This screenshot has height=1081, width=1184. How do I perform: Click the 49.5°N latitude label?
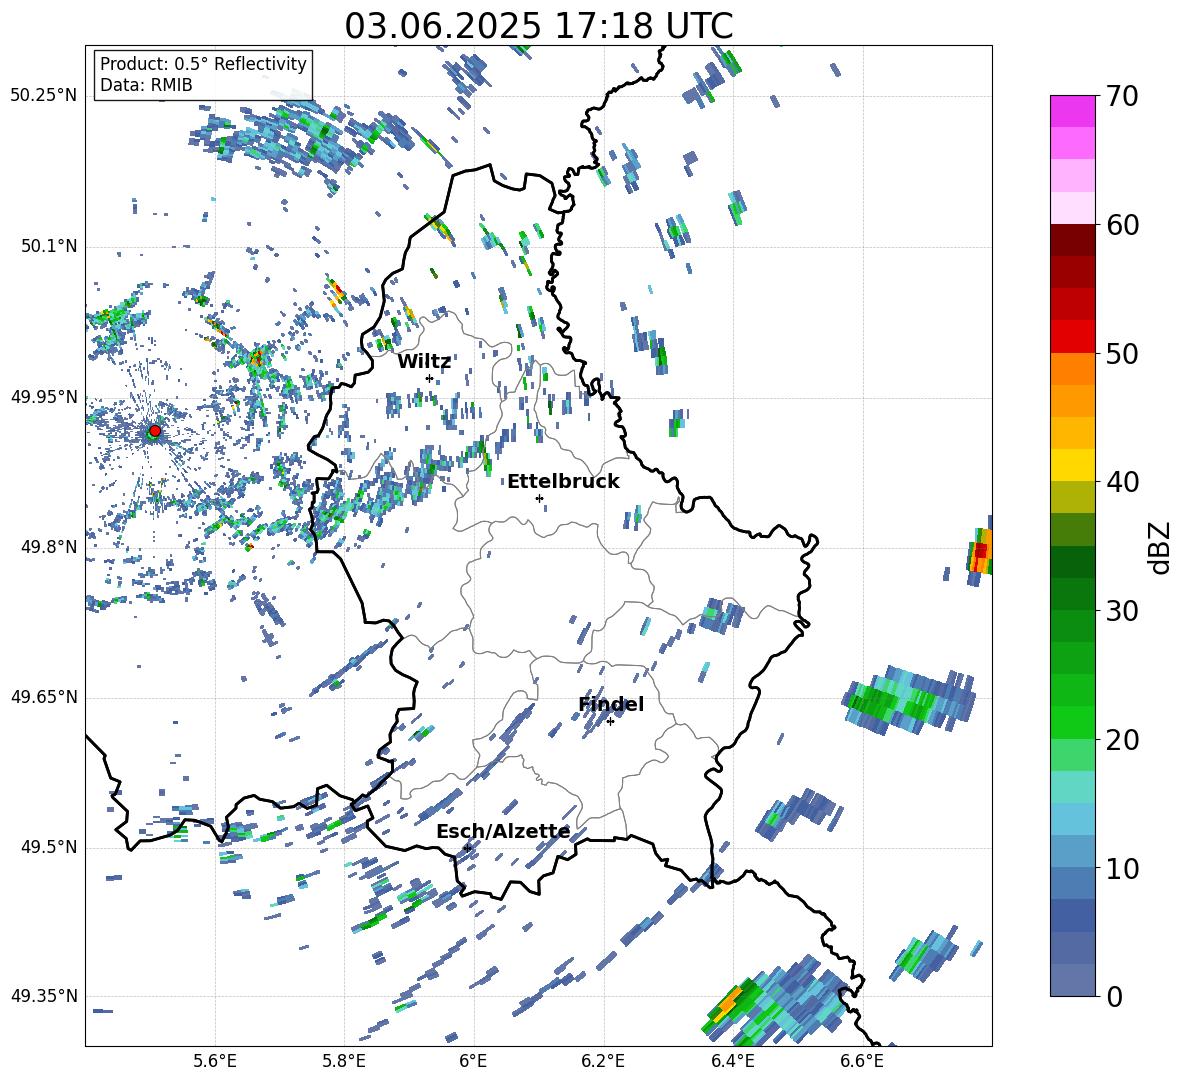[x=49, y=847]
